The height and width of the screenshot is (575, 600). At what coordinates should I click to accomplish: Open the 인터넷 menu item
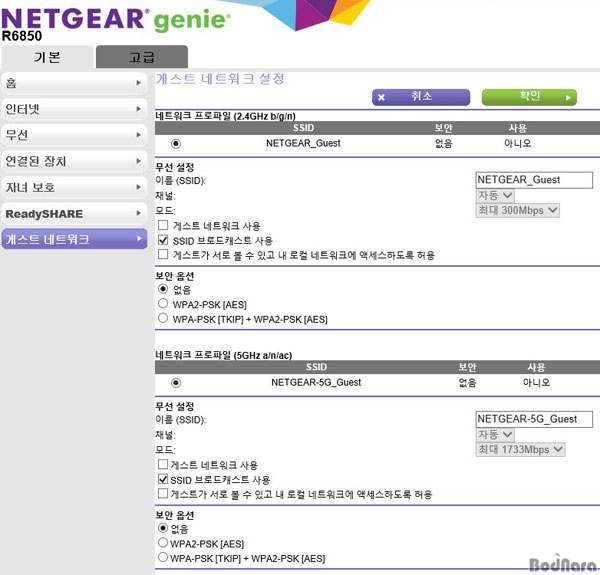click(74, 109)
